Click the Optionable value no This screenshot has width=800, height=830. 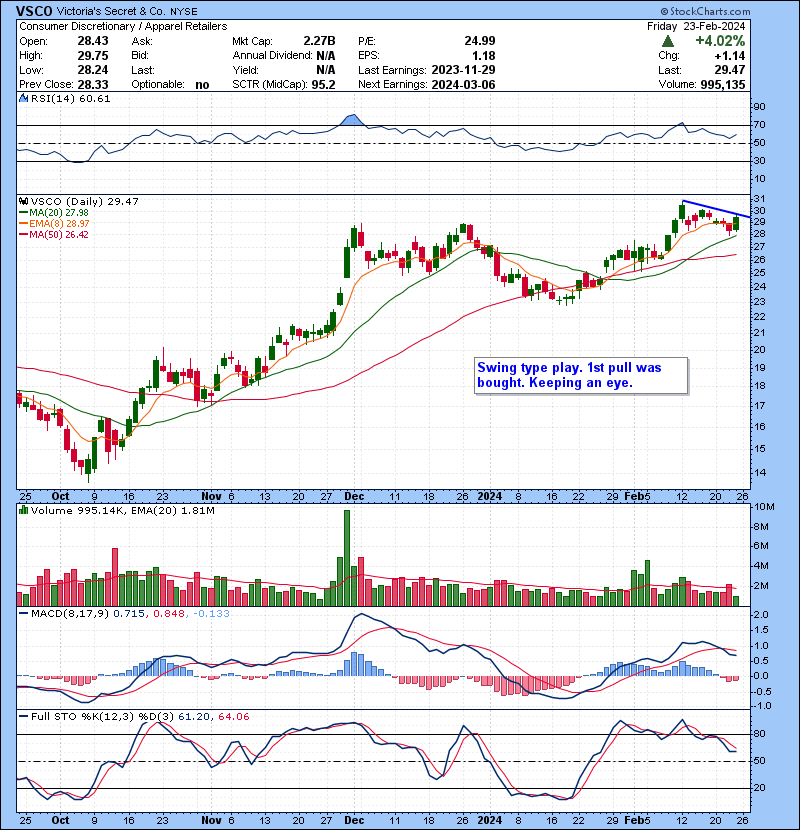click(202, 85)
